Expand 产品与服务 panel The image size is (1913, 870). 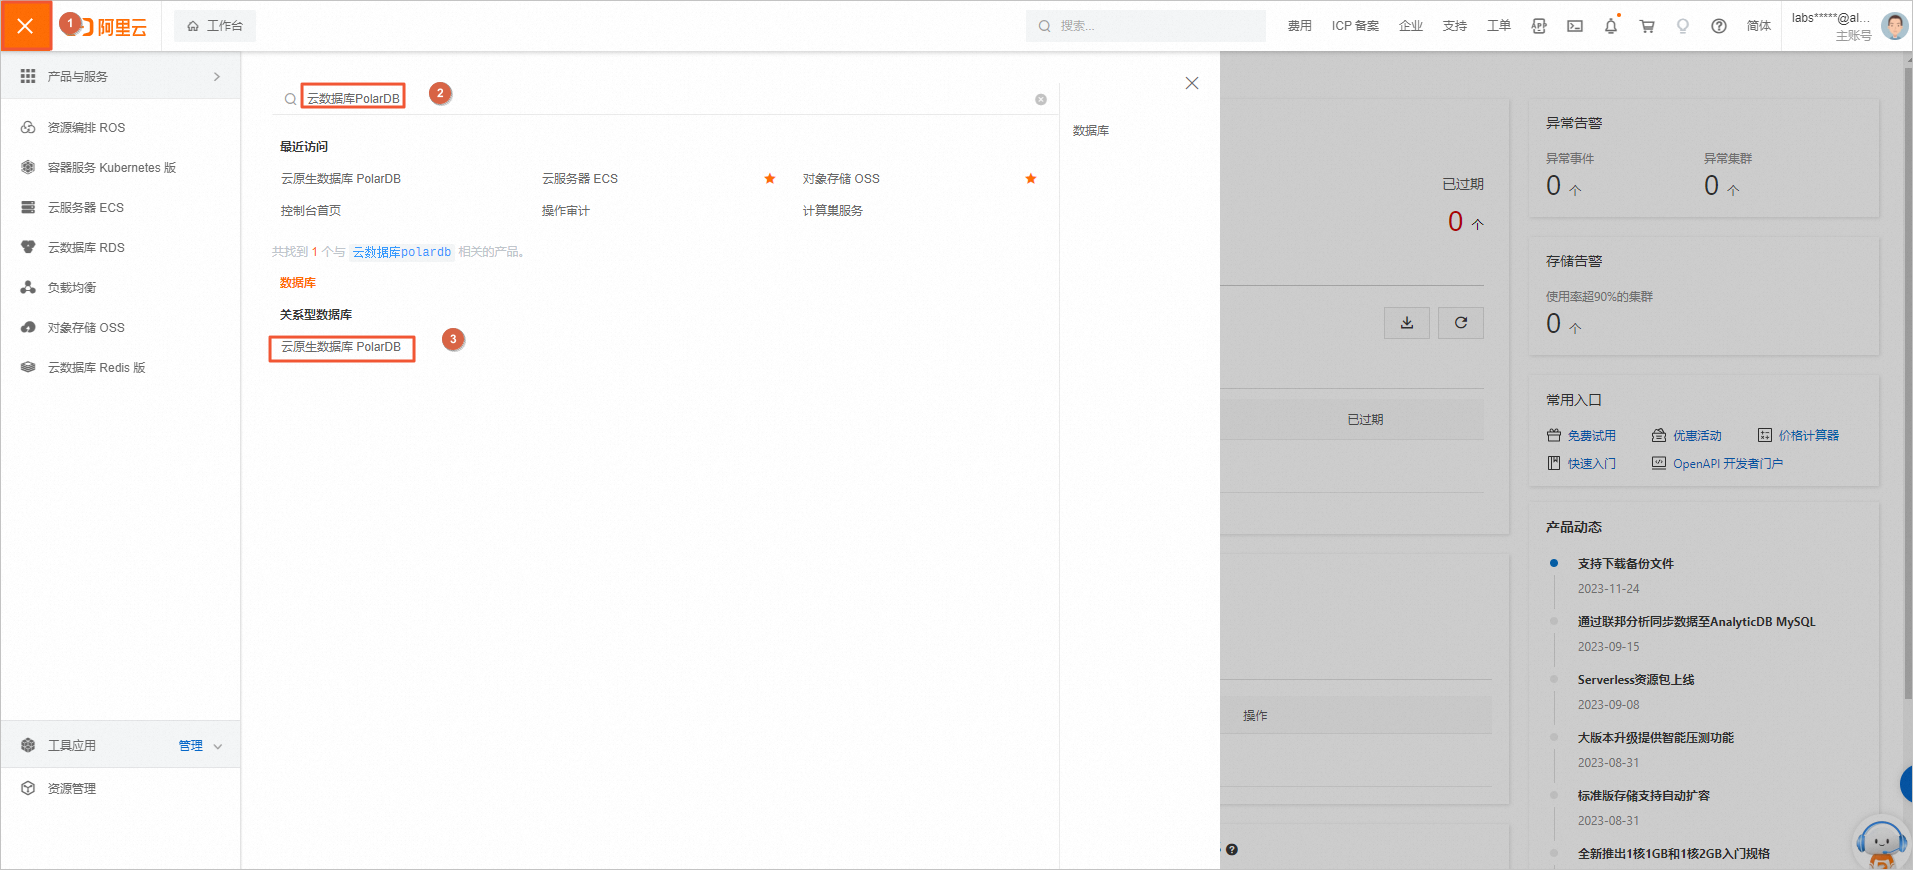pyautogui.click(x=120, y=76)
